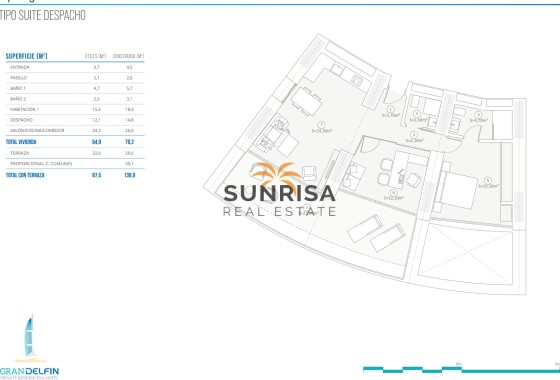
Task: Click the ENTRADA útiles value '3,7'
Action: pyautogui.click(x=96, y=67)
